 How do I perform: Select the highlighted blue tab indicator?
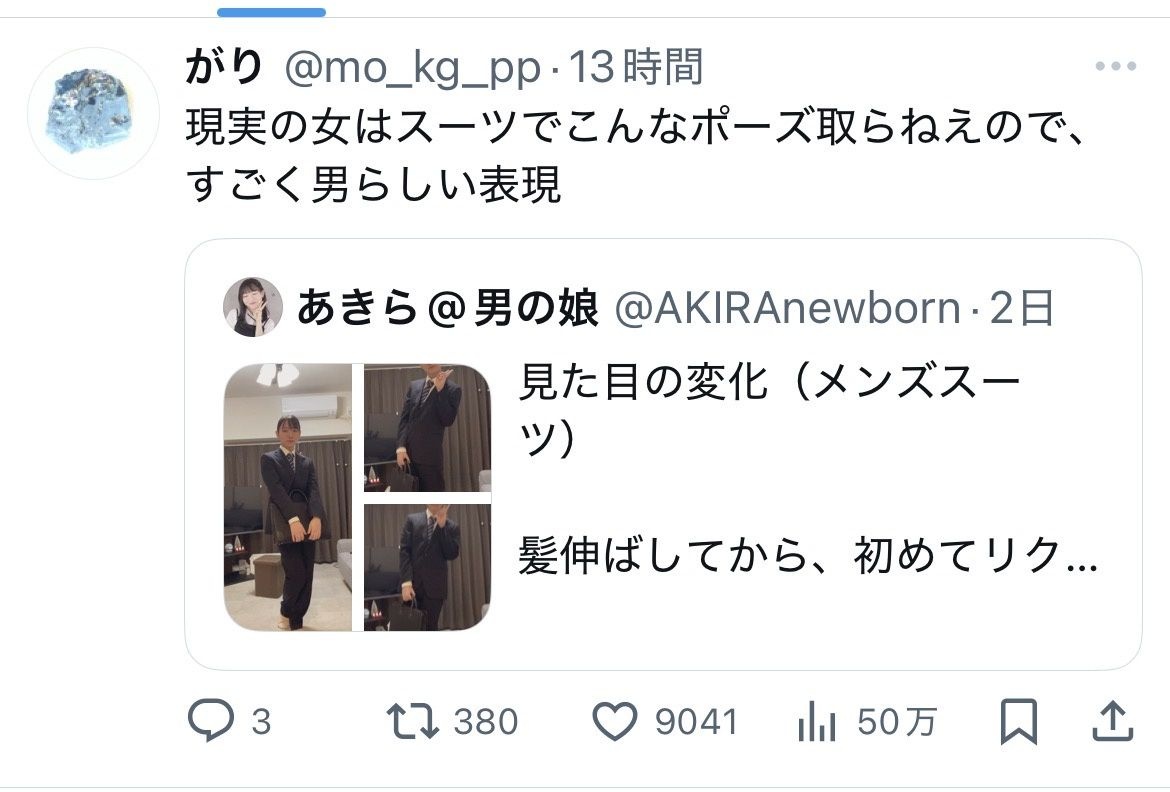click(x=272, y=12)
